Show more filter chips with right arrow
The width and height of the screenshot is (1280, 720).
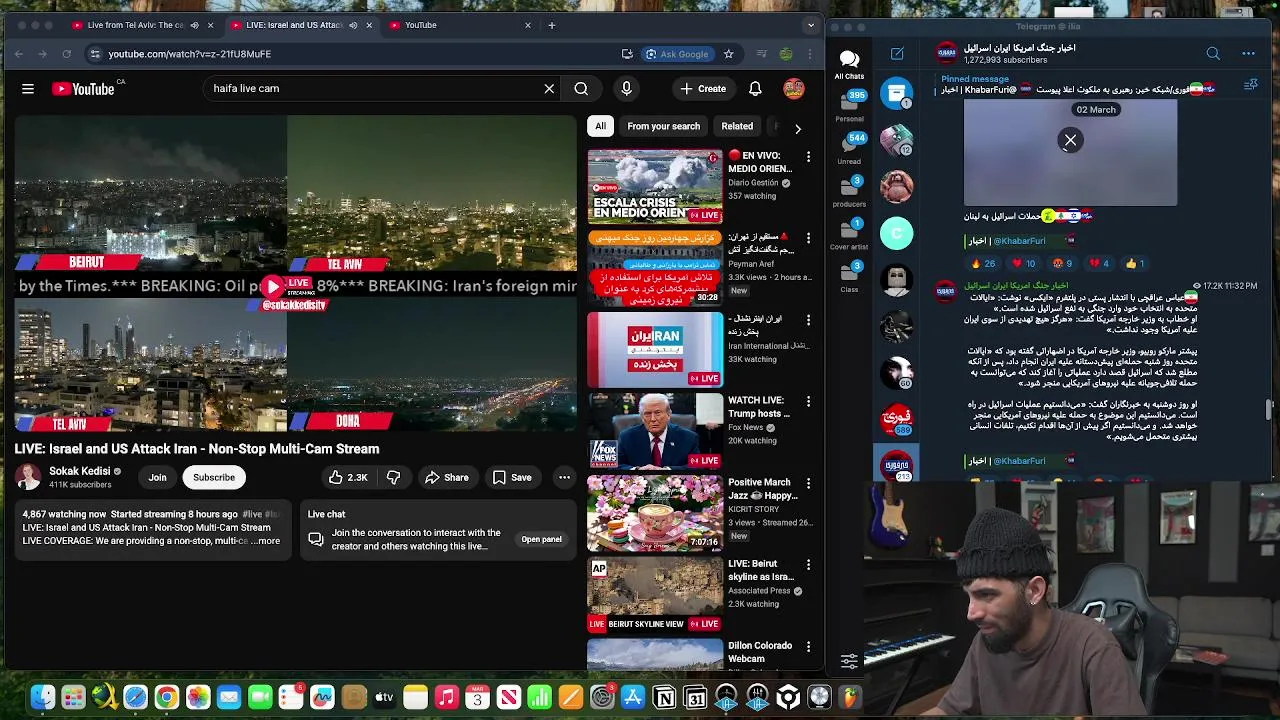tap(797, 128)
